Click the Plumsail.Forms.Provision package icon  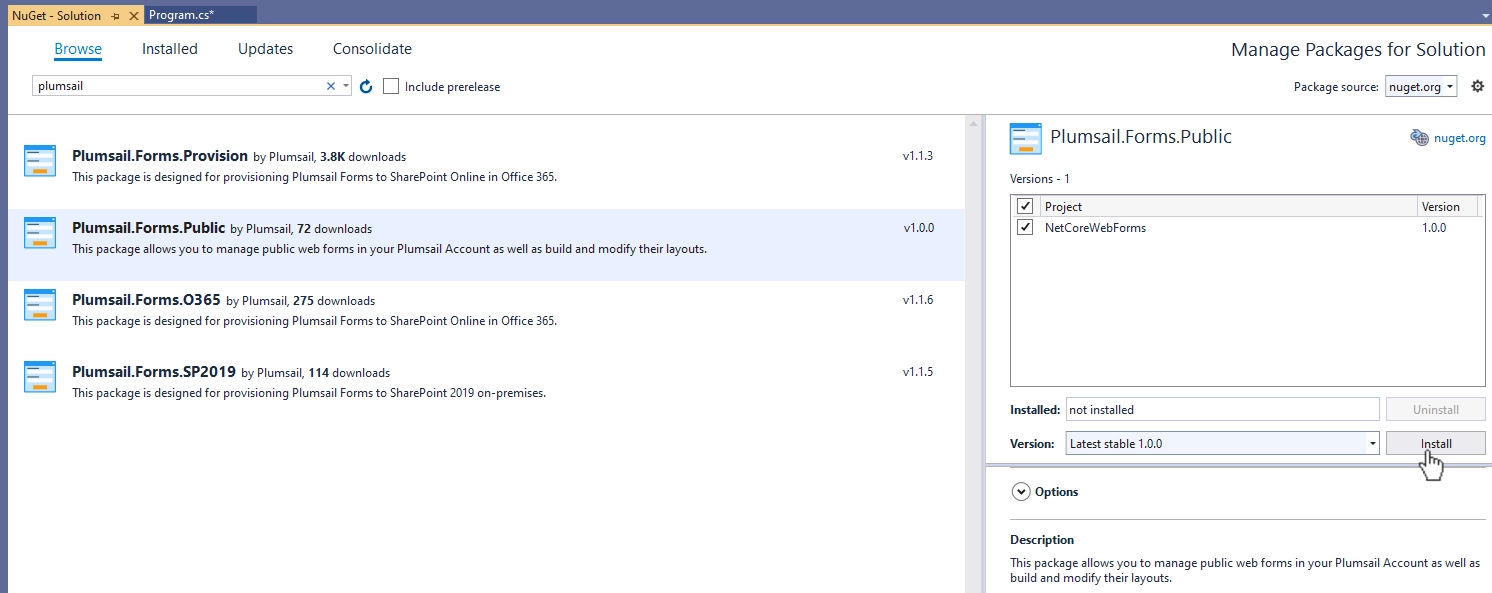[40, 160]
